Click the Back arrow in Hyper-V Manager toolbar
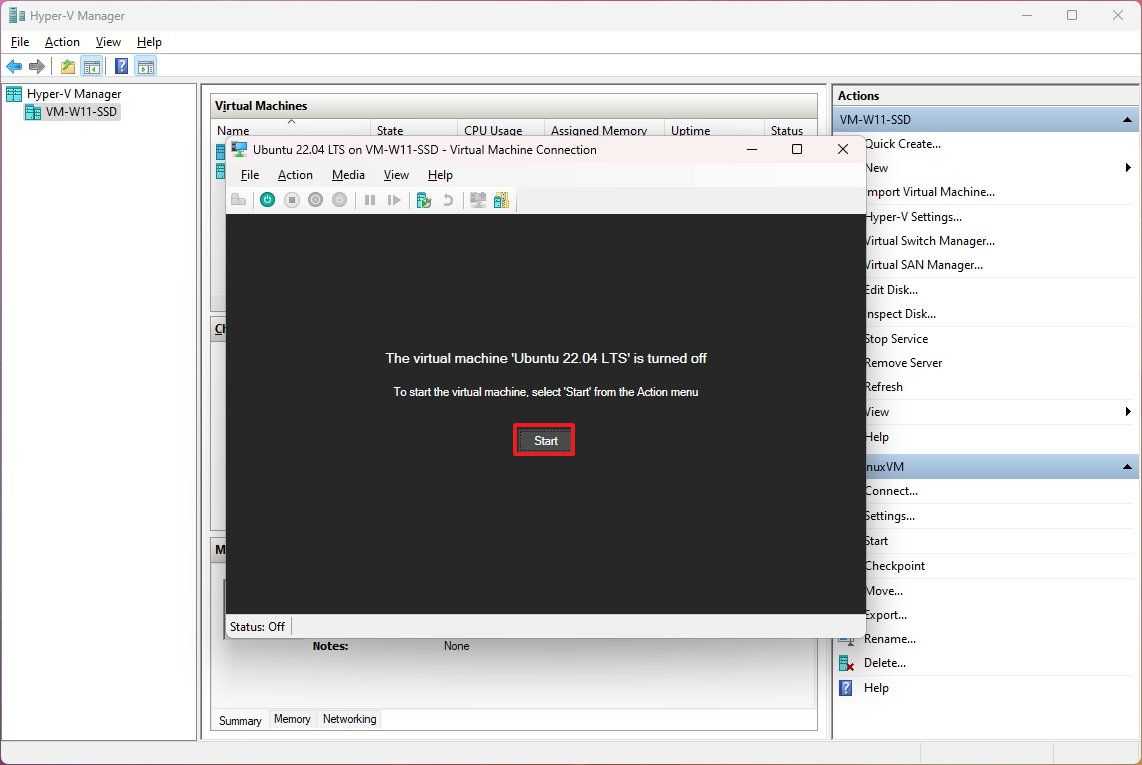Screen dimensions: 1142x765 (x=14, y=67)
